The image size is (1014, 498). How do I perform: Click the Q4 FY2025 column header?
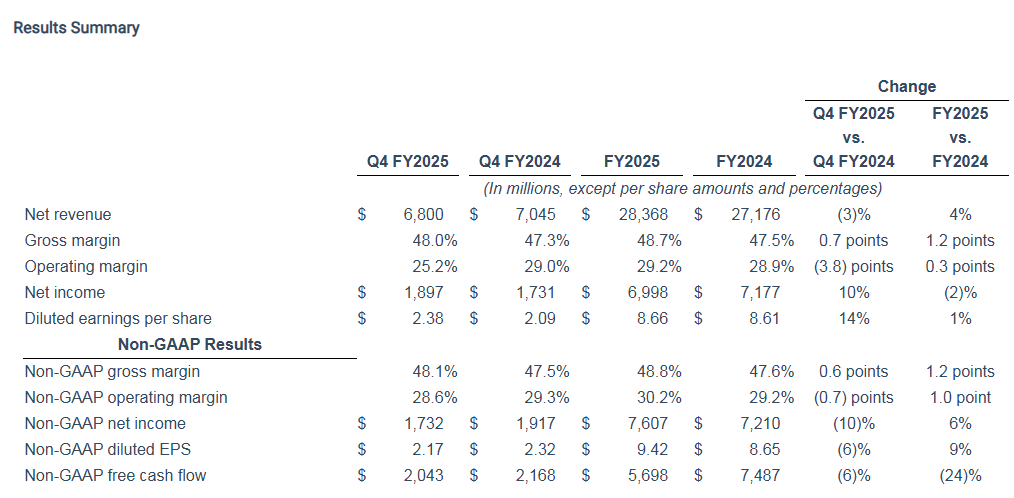point(407,161)
